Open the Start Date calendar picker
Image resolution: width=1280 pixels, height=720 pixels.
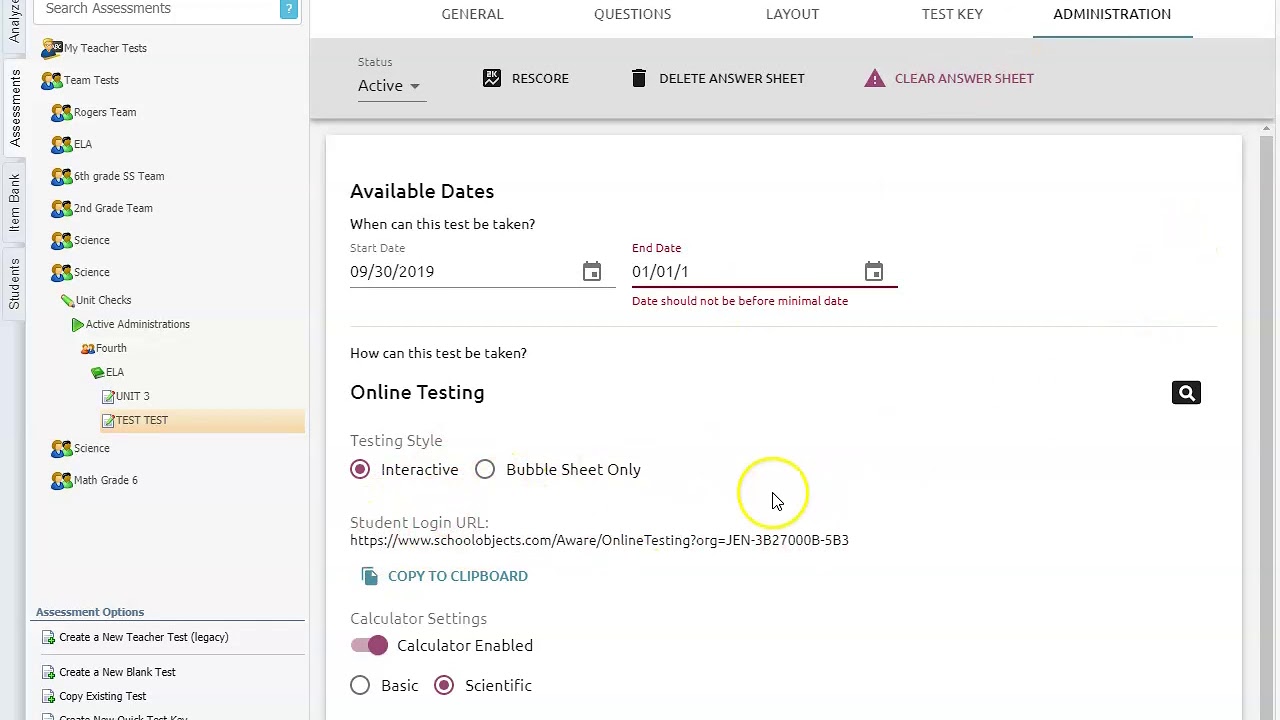(592, 272)
